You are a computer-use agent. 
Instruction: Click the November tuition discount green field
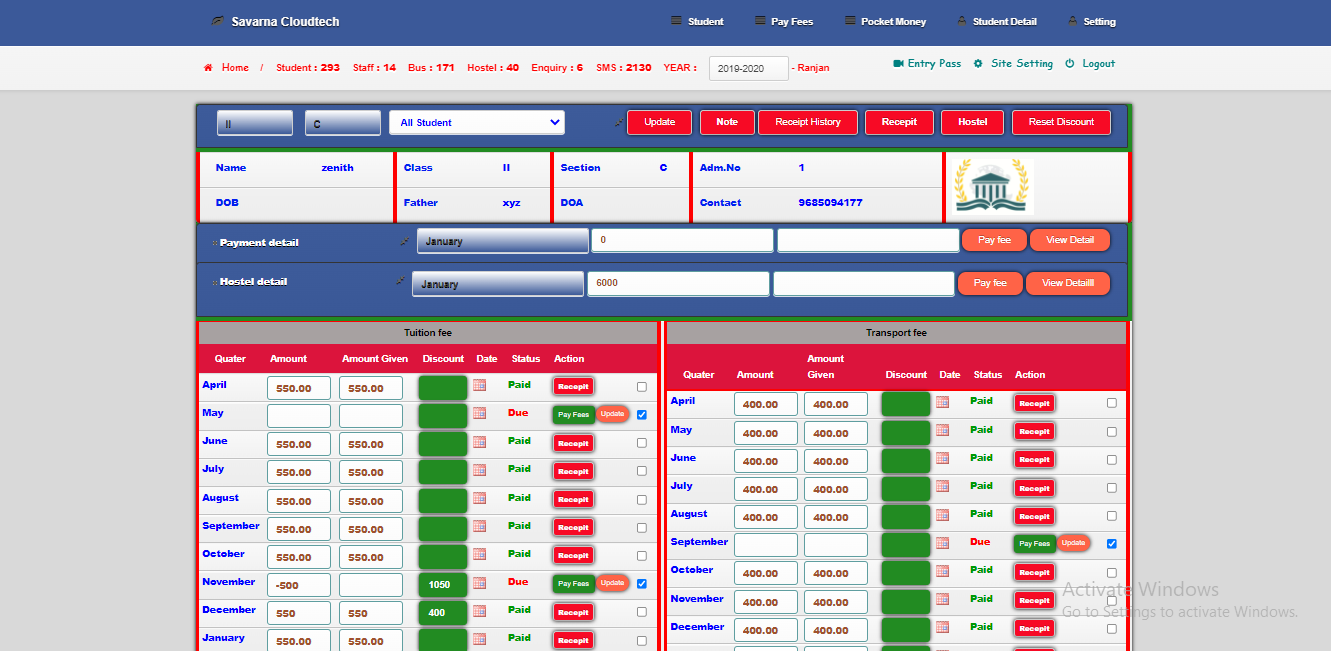[x=443, y=585]
